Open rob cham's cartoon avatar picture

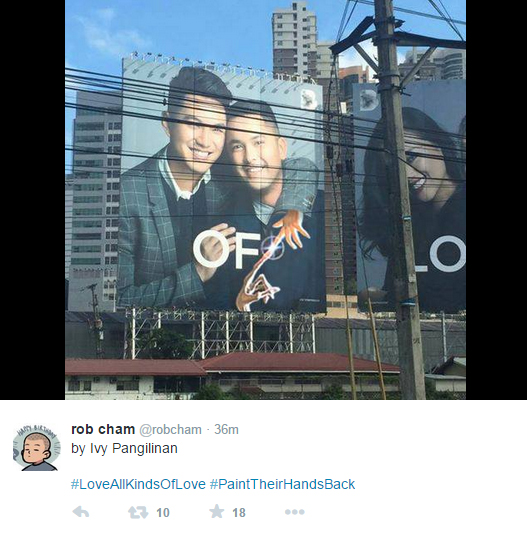point(37,448)
